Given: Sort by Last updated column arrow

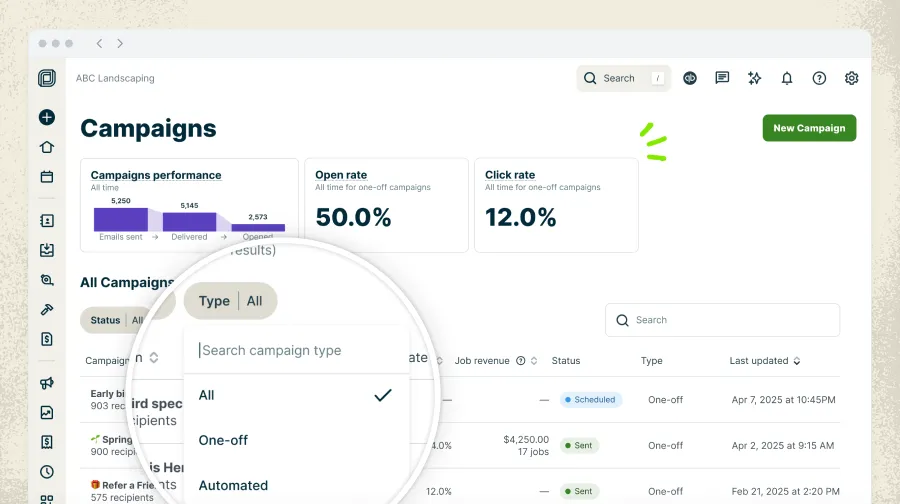Looking at the screenshot, I should coord(797,360).
